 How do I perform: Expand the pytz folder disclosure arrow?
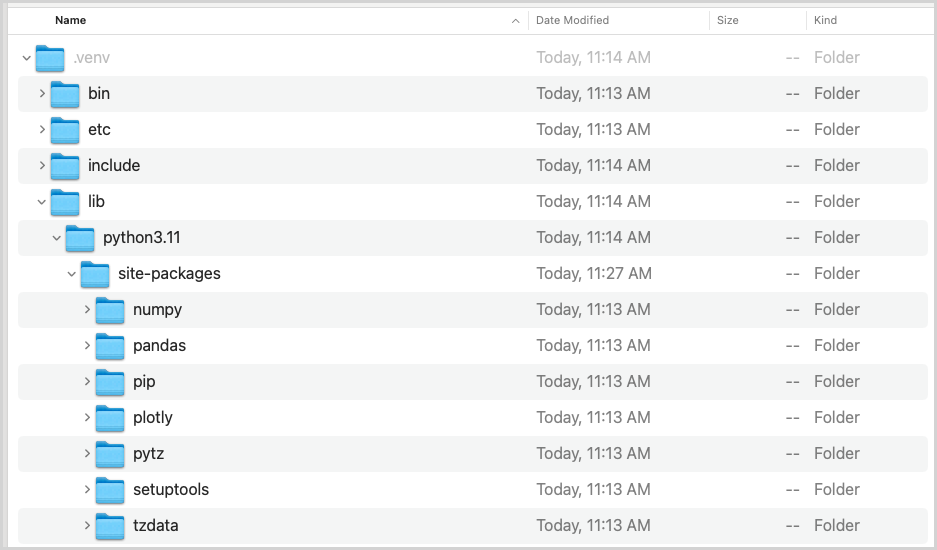pyautogui.click(x=87, y=453)
